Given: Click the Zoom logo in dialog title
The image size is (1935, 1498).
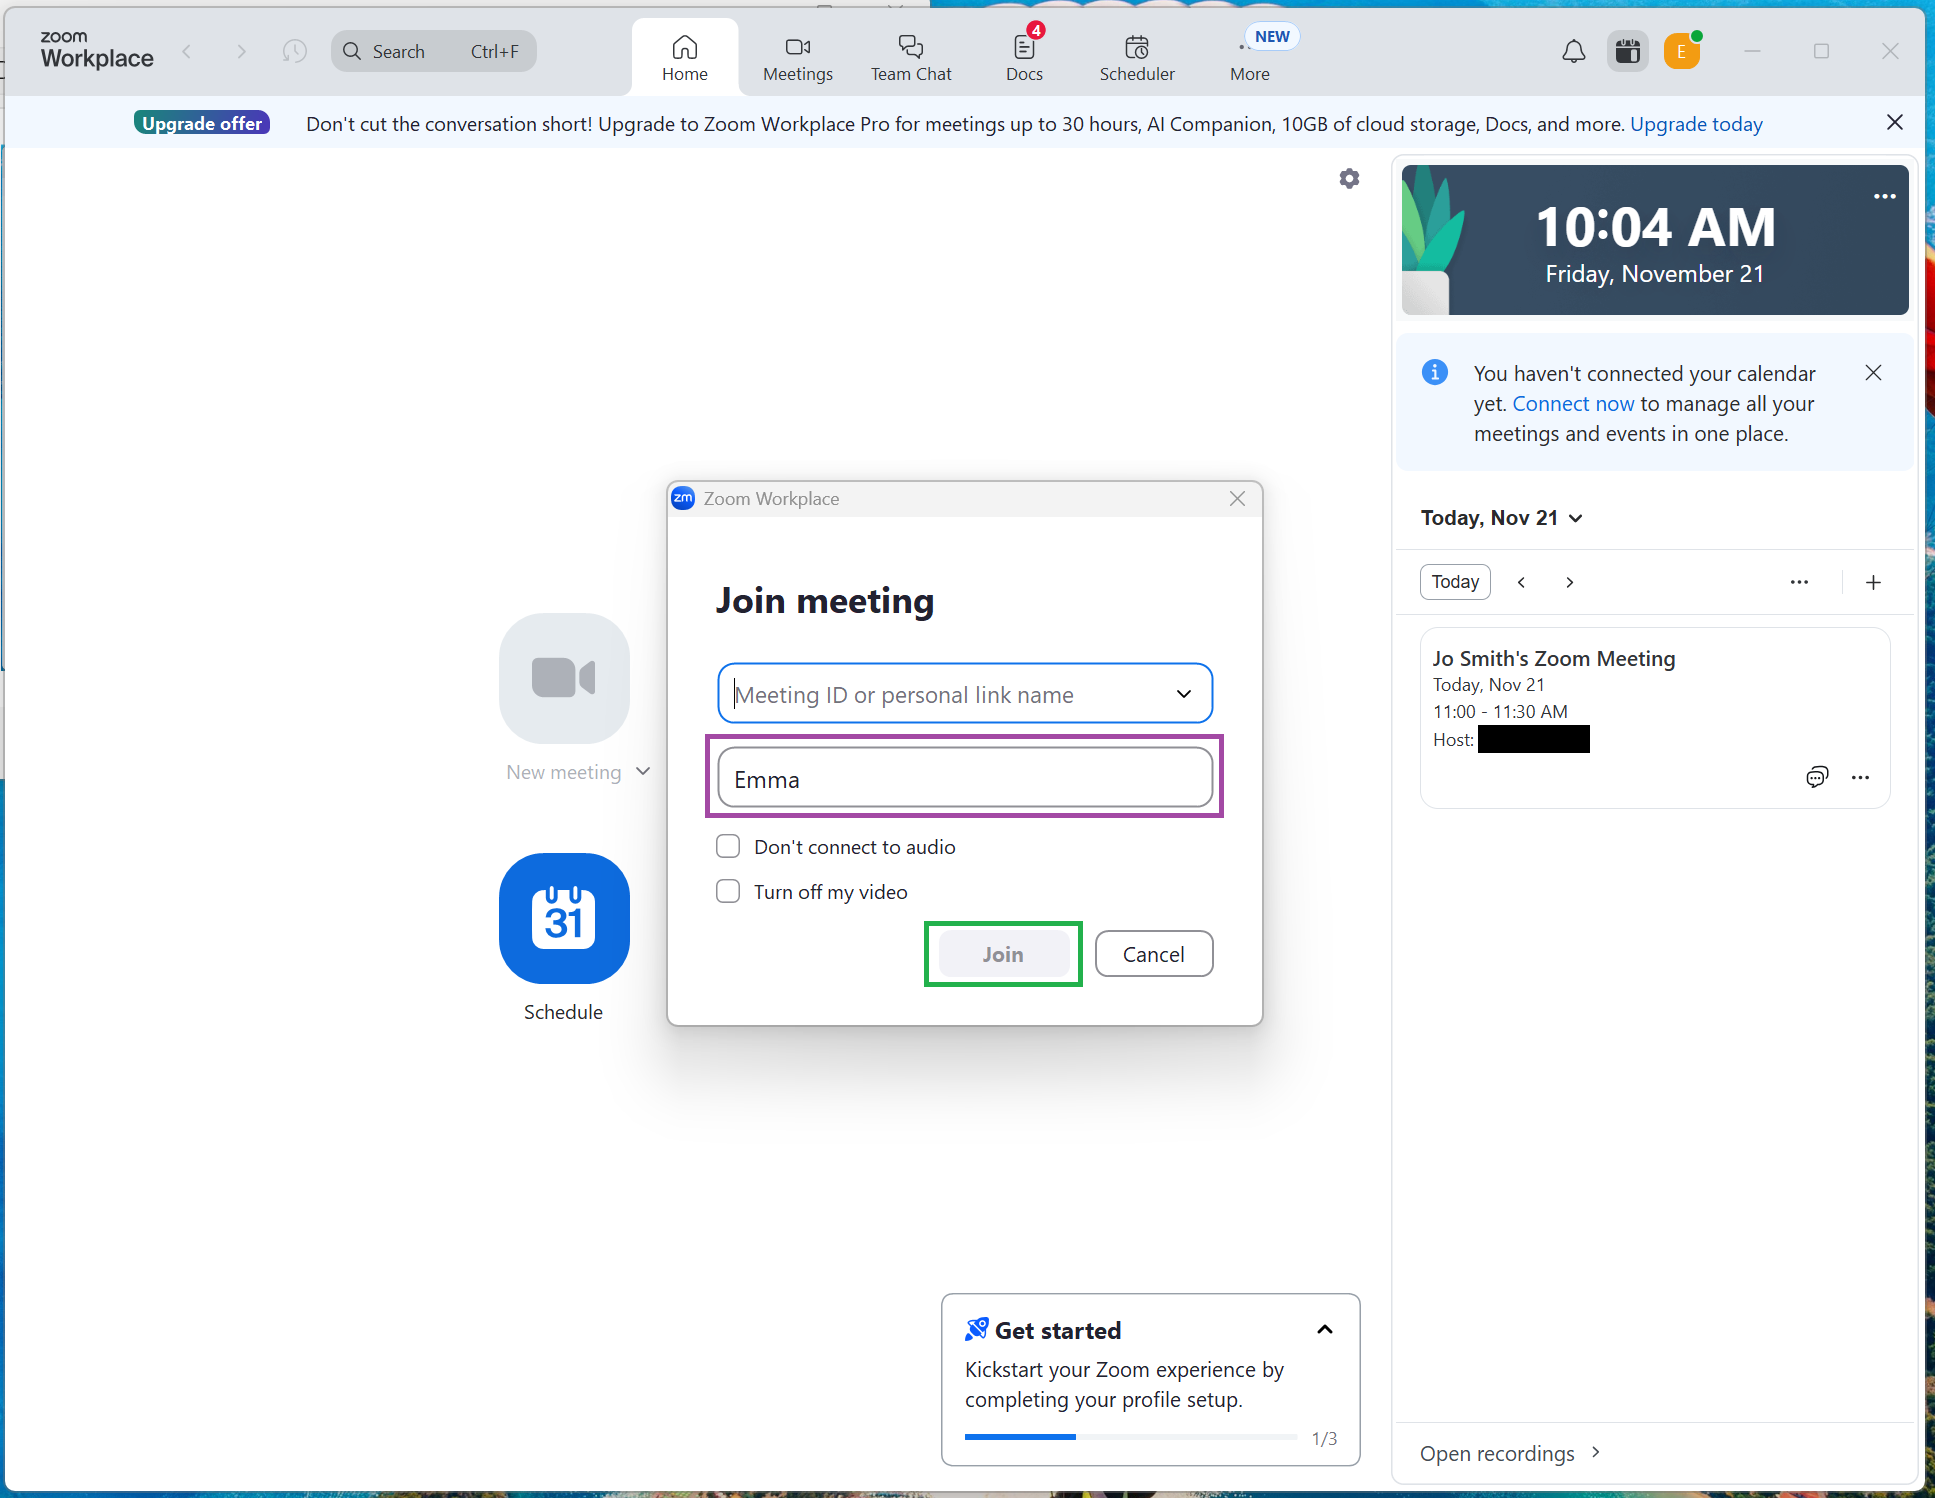Looking at the screenshot, I should (x=683, y=498).
